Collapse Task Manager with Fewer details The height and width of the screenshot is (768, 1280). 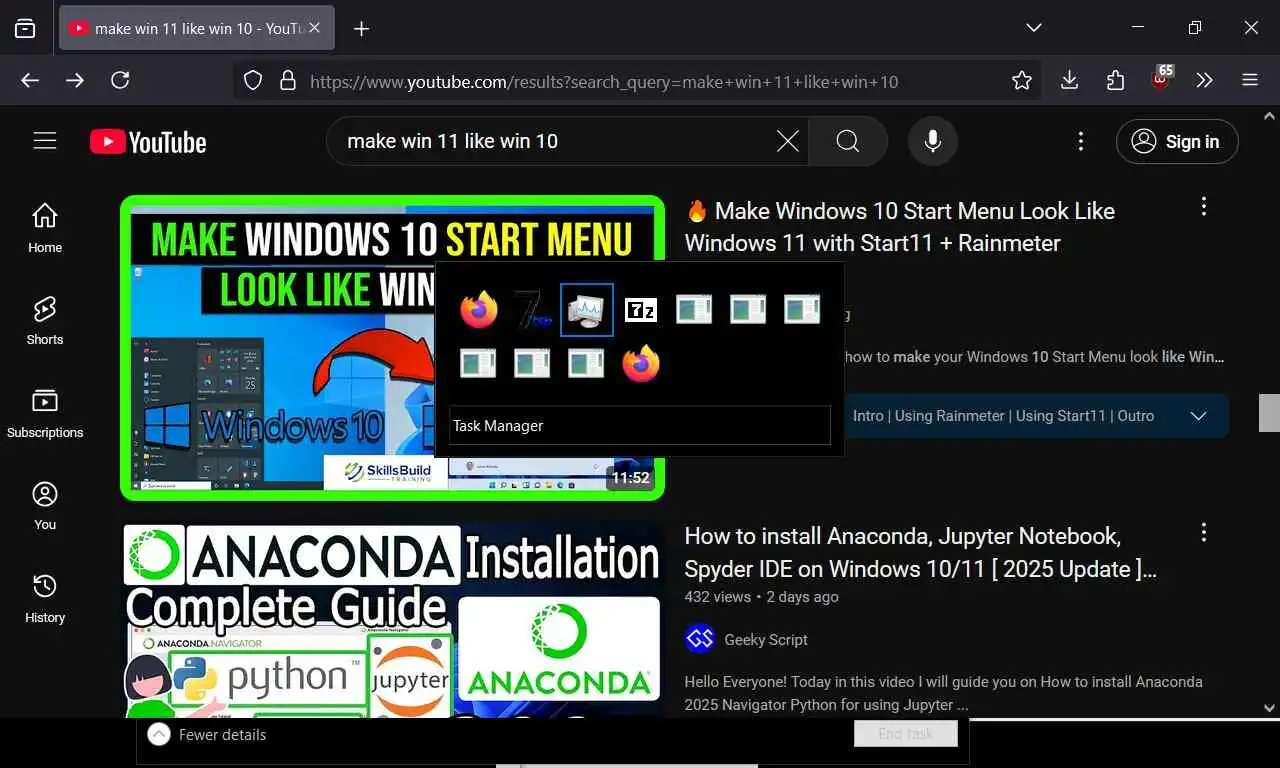207,735
